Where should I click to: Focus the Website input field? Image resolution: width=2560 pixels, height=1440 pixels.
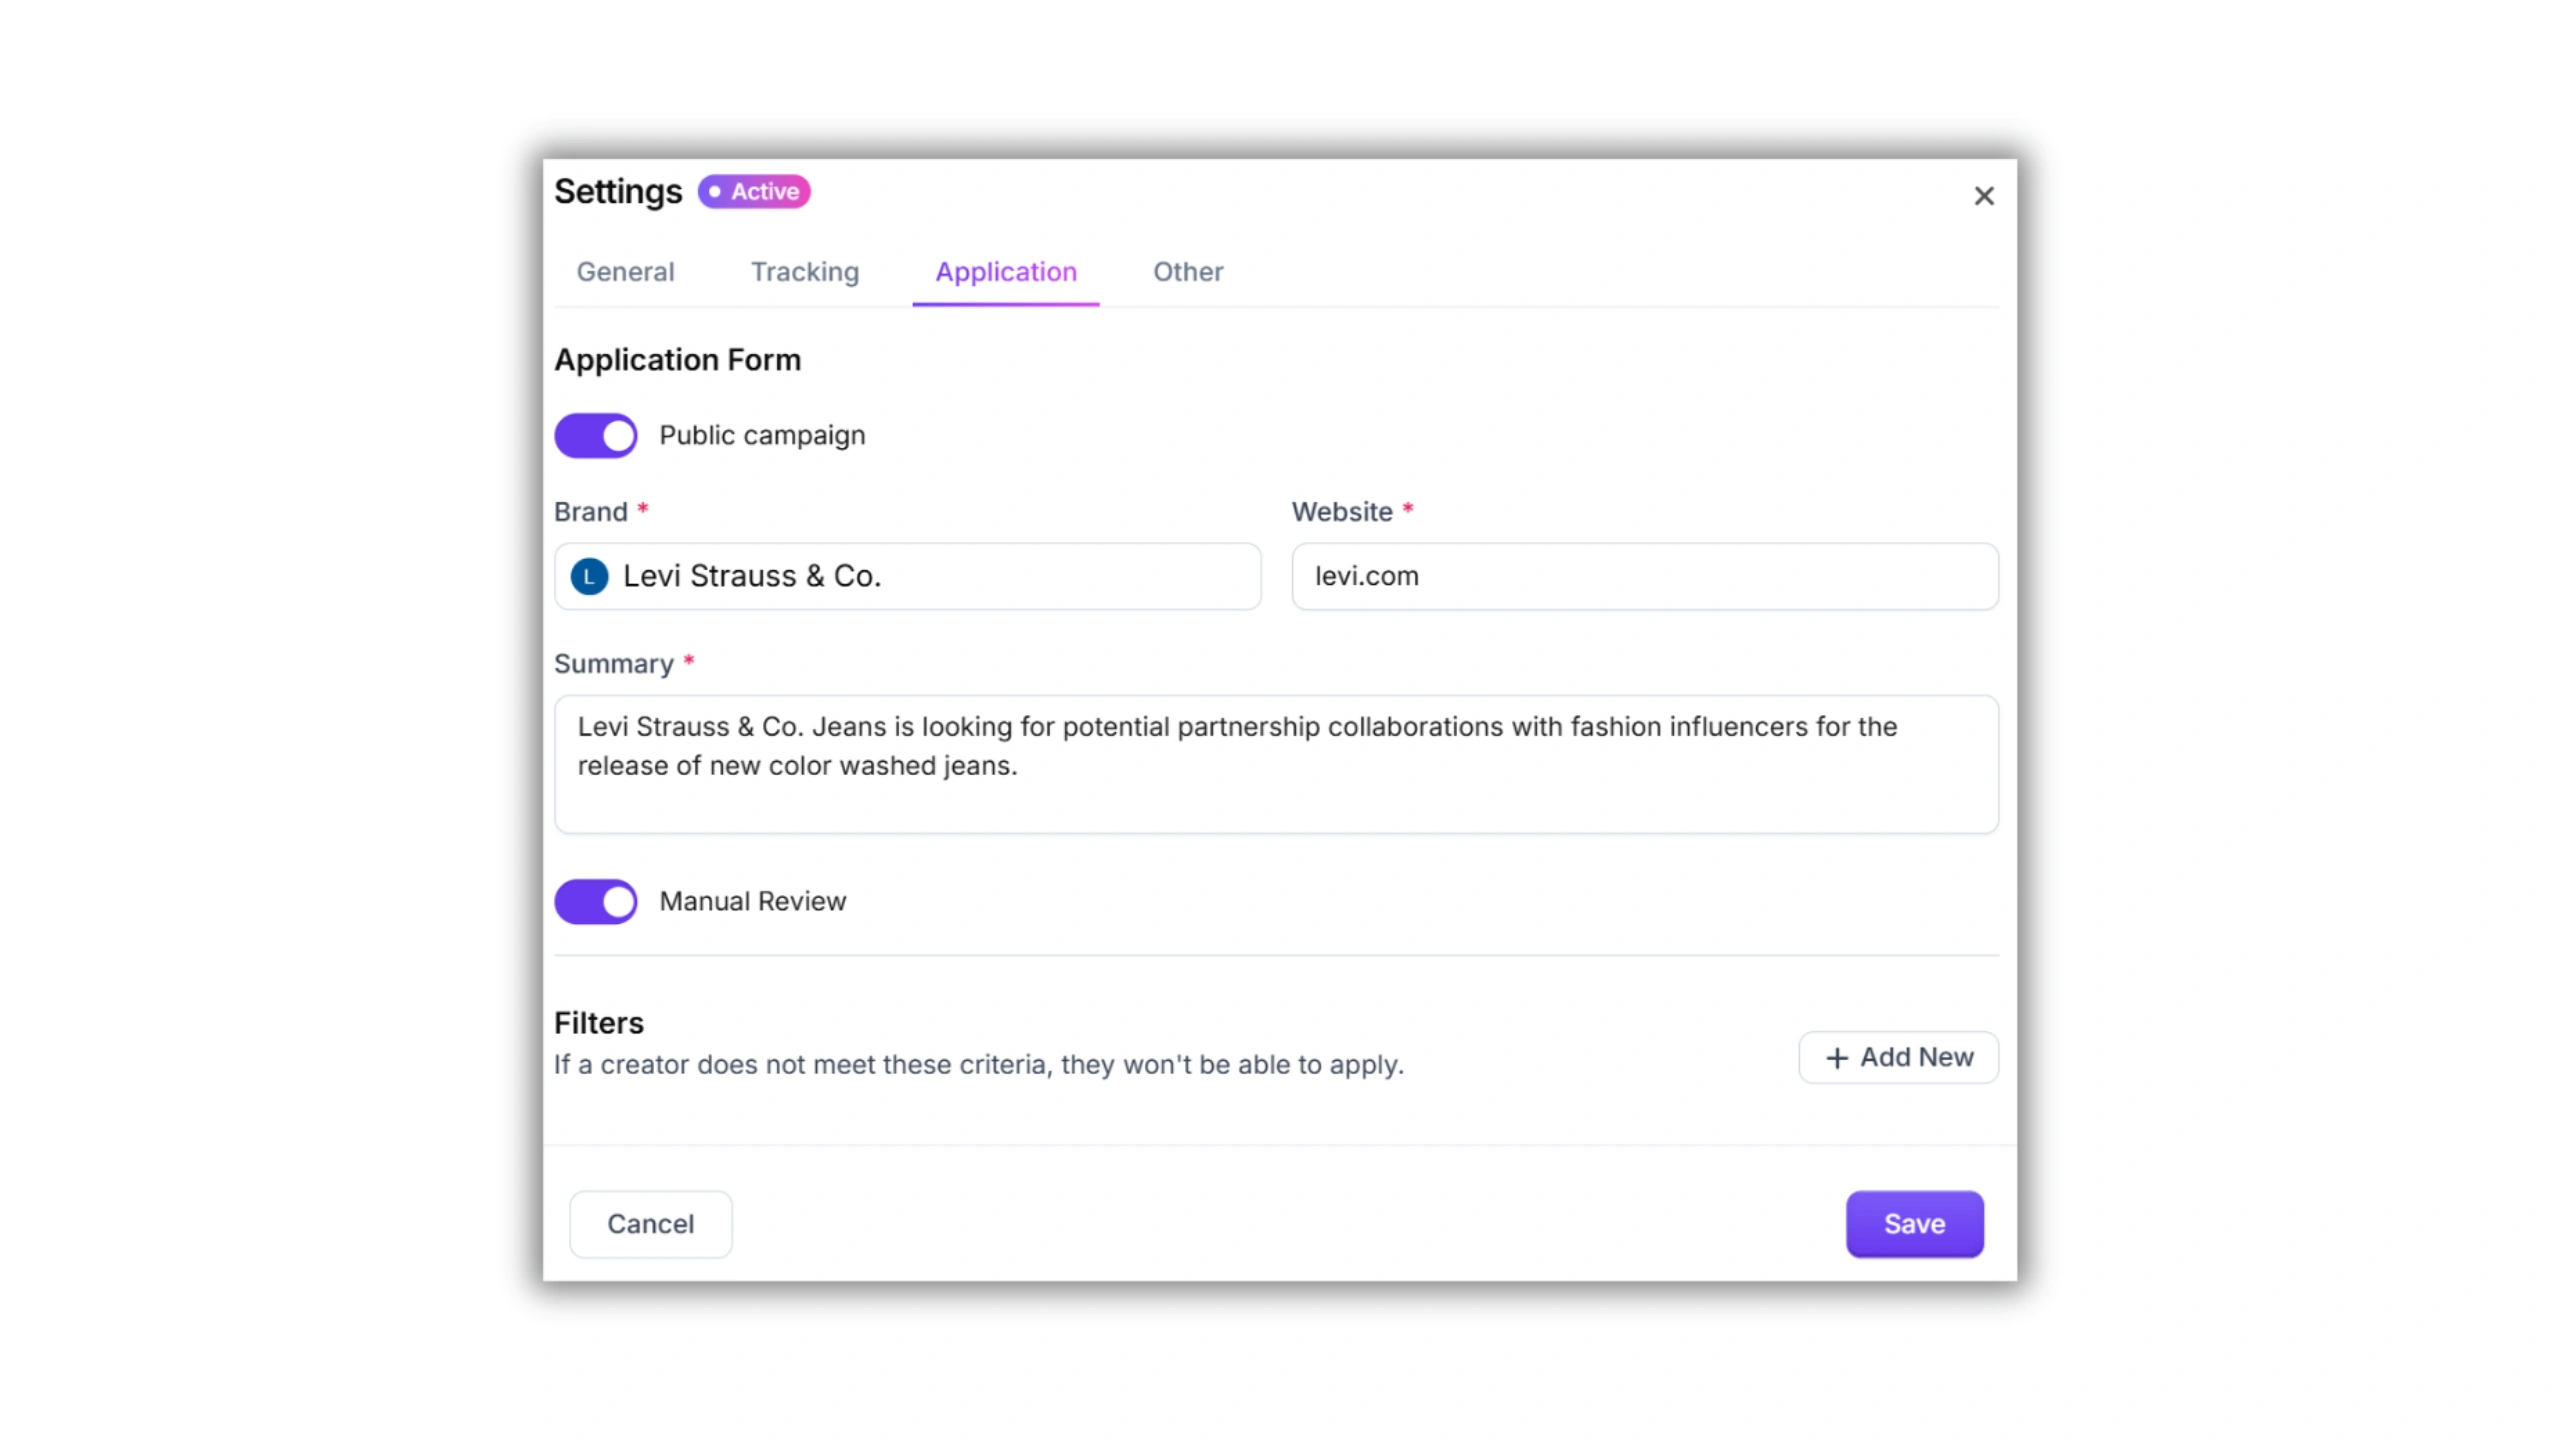pyautogui.click(x=1644, y=576)
